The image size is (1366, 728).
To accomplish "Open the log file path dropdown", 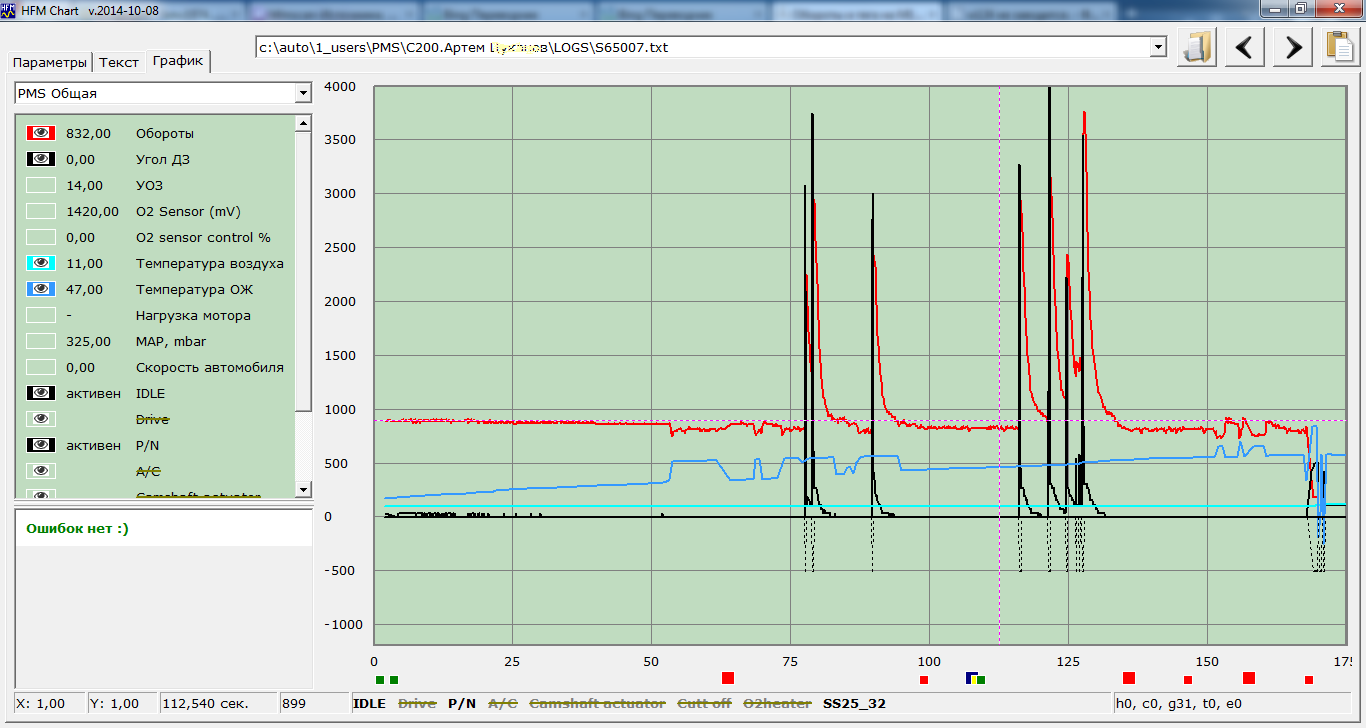I will click(1158, 47).
